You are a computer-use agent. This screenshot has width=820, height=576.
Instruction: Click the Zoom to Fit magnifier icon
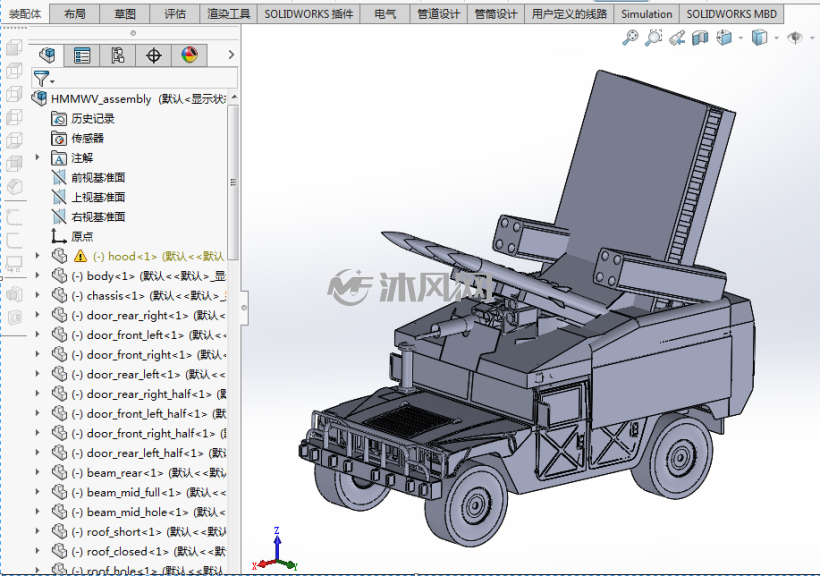coord(630,38)
